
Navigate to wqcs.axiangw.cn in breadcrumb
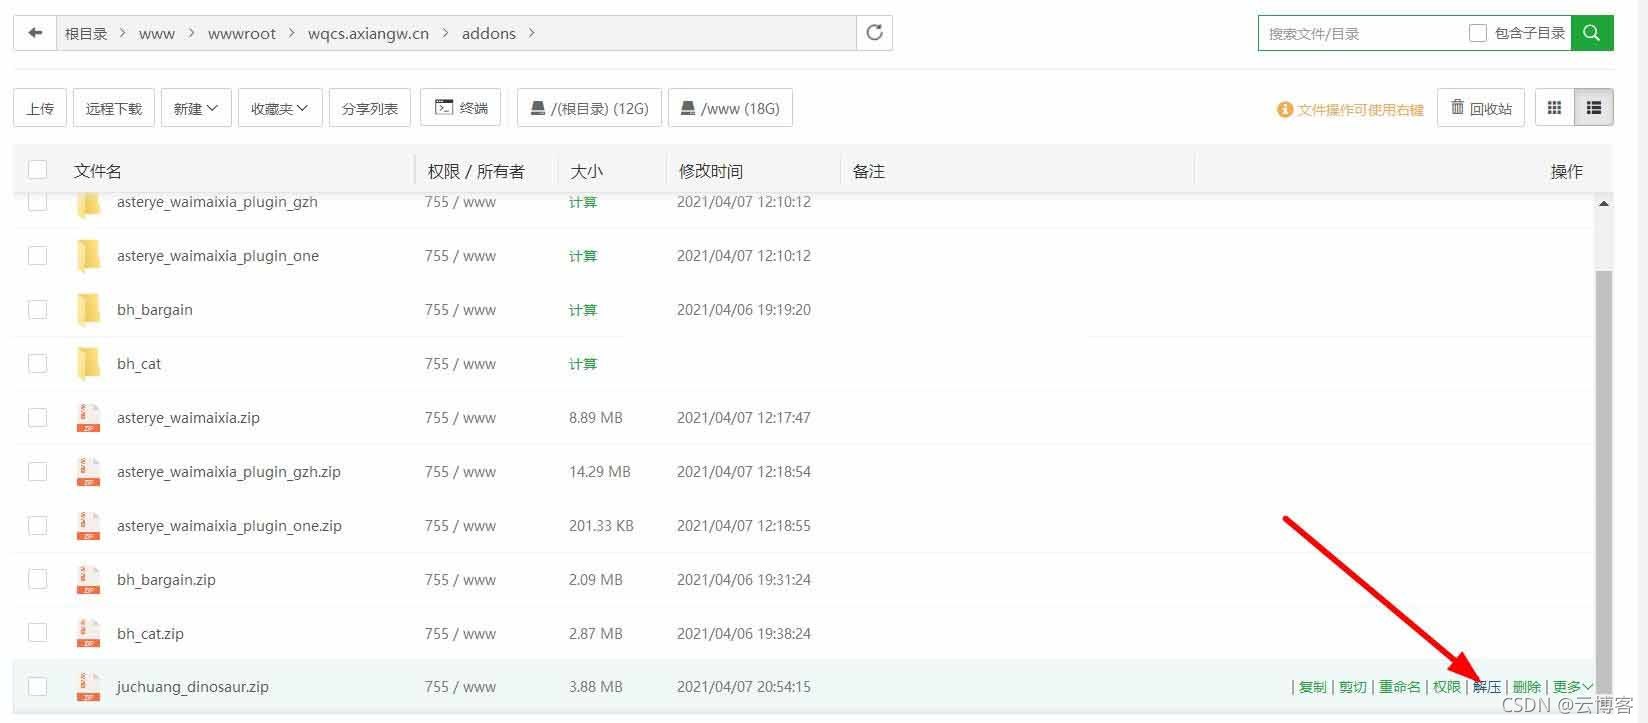(x=368, y=33)
